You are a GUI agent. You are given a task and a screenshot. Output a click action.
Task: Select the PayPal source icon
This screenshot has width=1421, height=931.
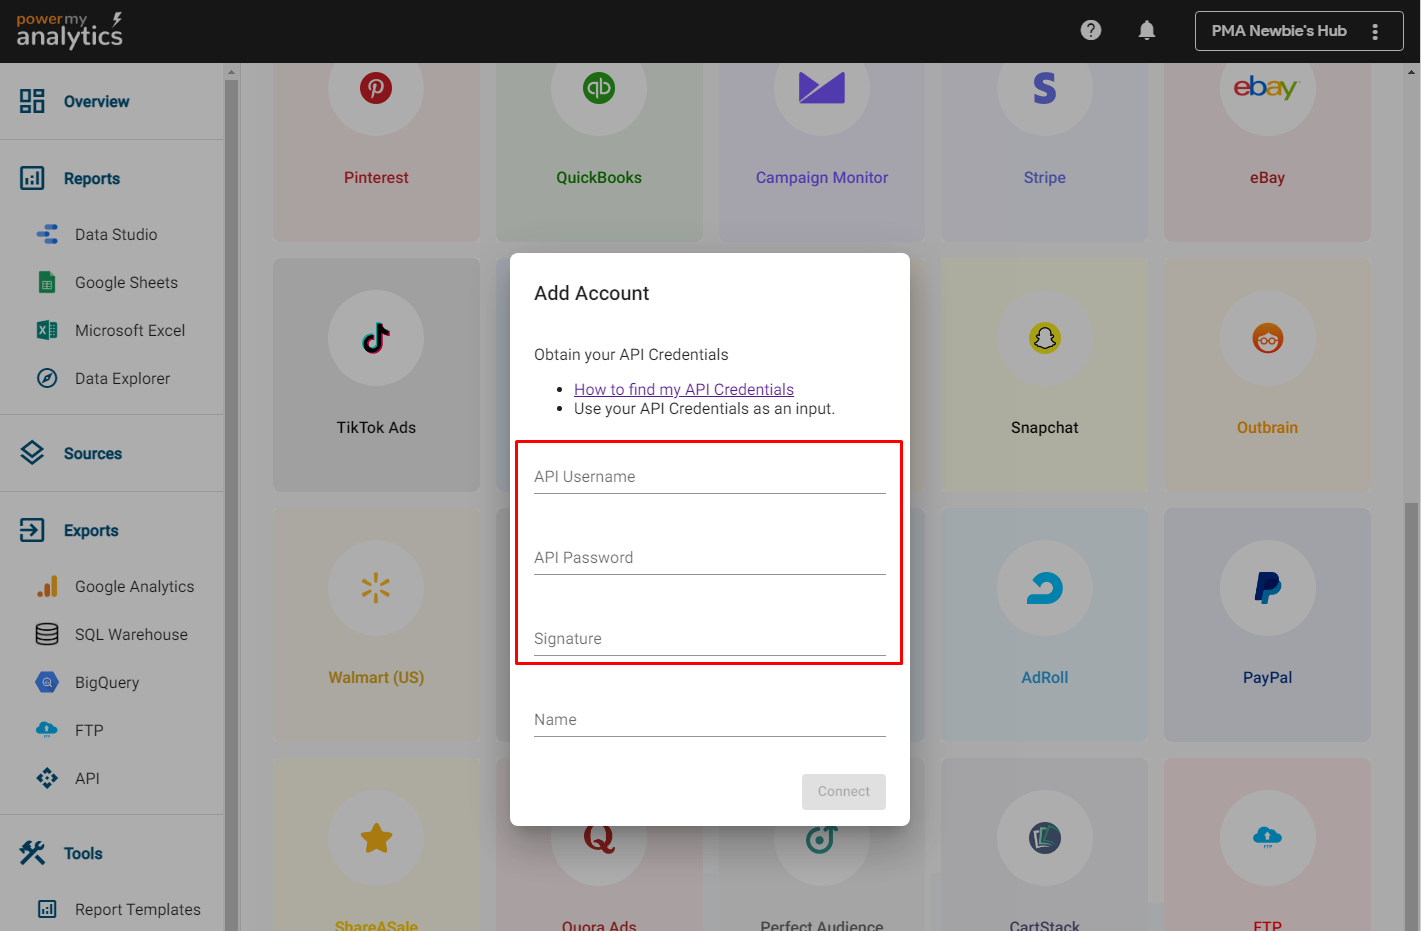pyautogui.click(x=1267, y=588)
